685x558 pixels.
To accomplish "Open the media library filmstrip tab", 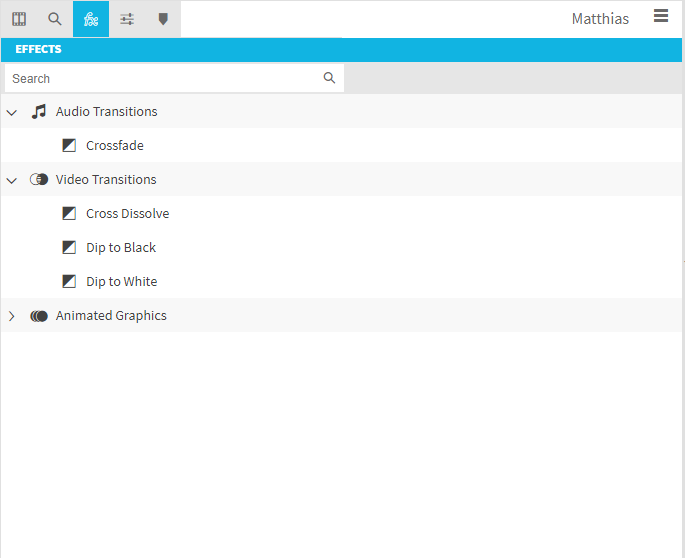I will coord(19,19).
